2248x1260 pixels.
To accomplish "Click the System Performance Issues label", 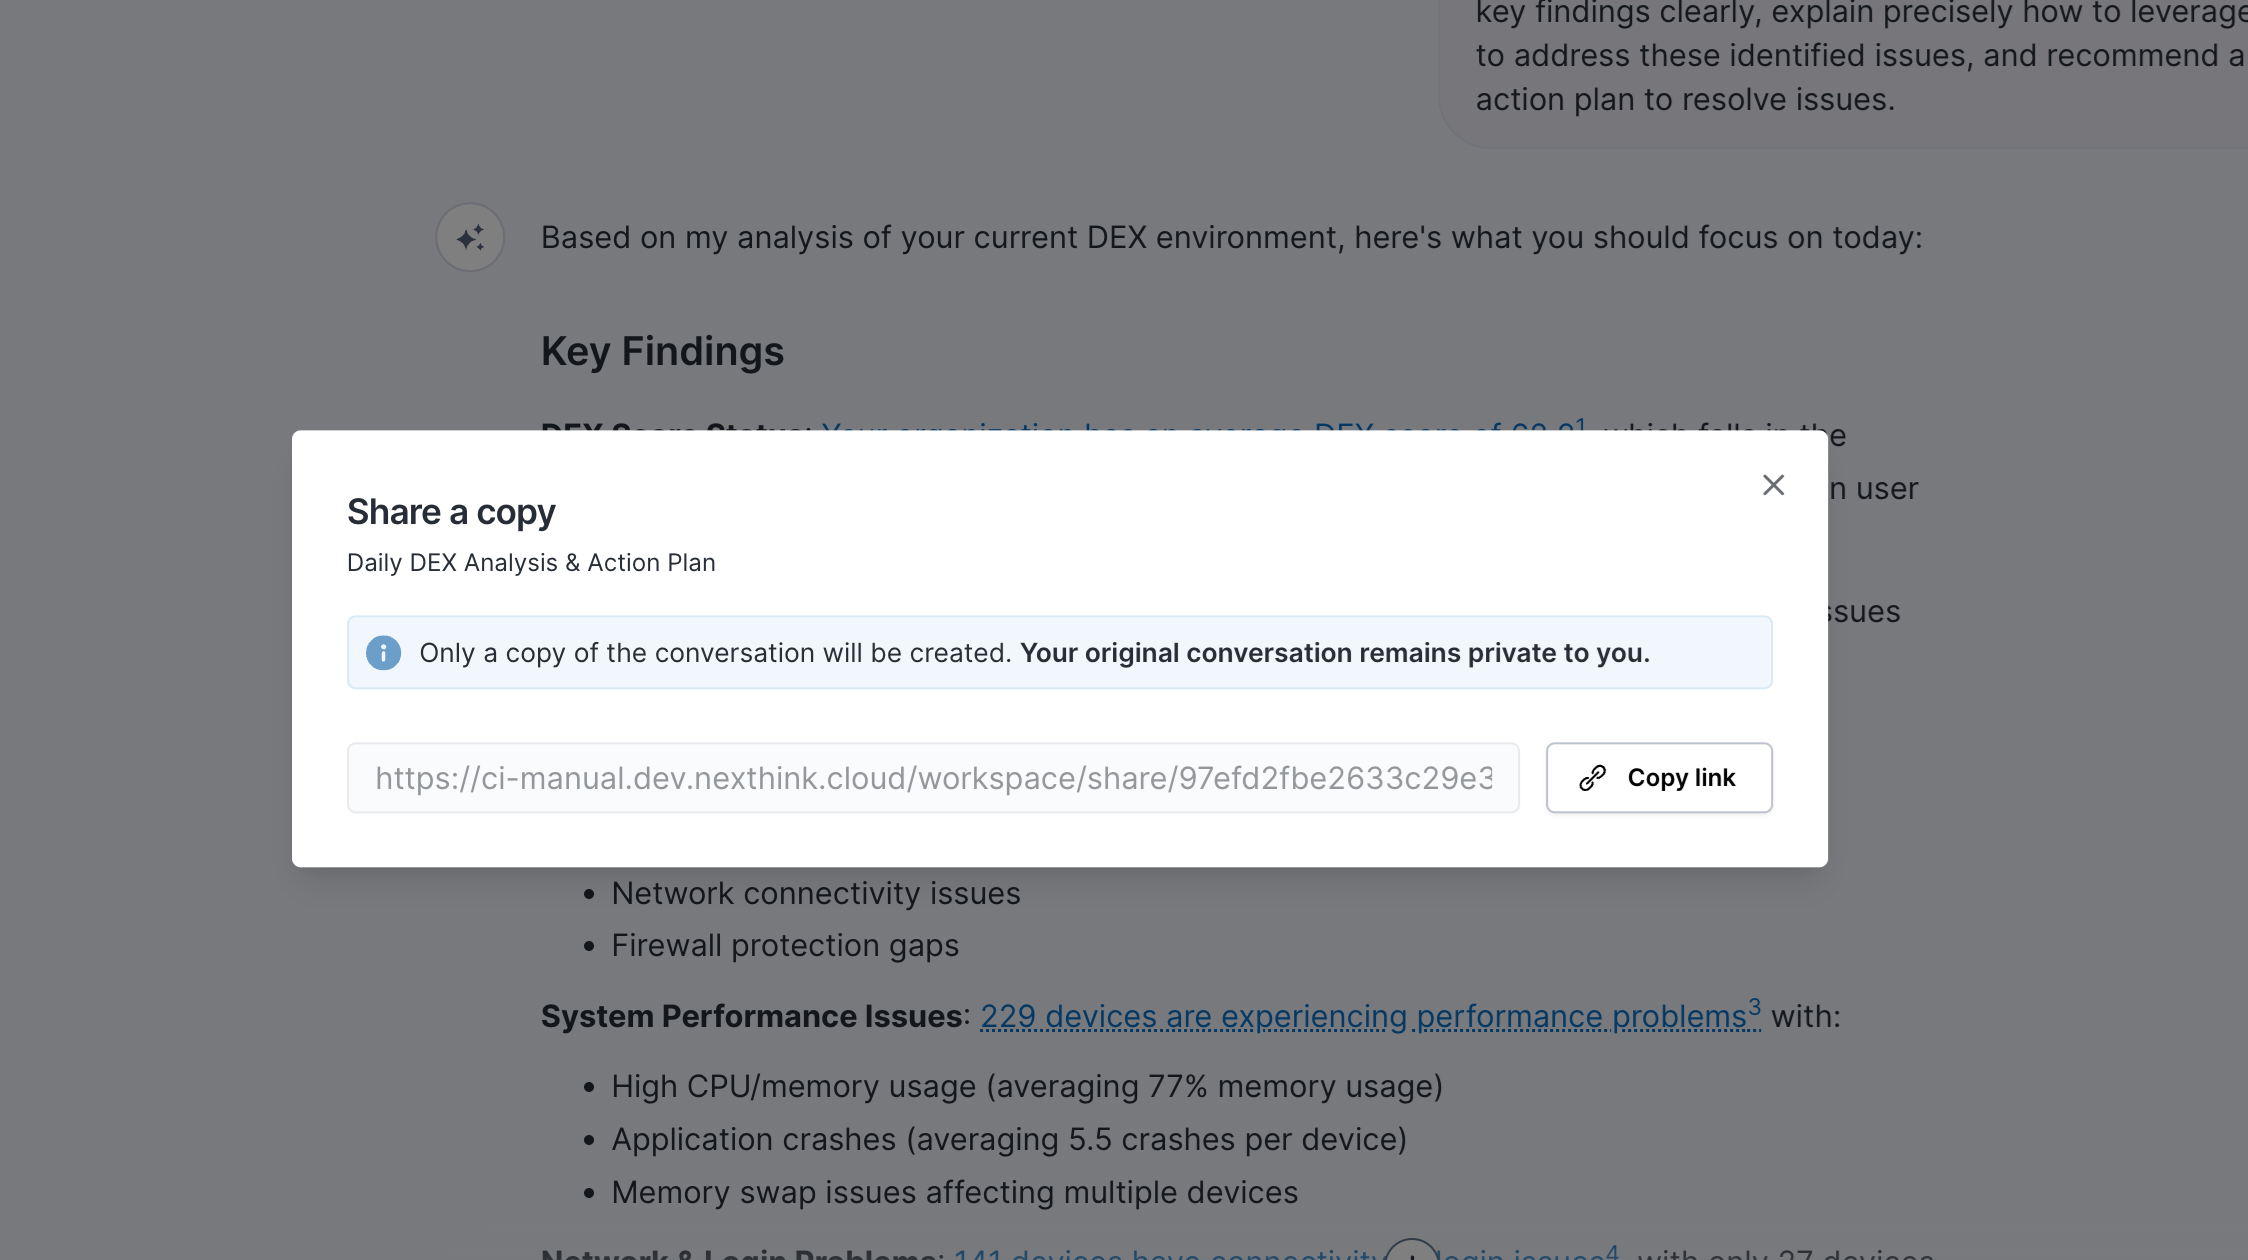I will (x=751, y=1017).
